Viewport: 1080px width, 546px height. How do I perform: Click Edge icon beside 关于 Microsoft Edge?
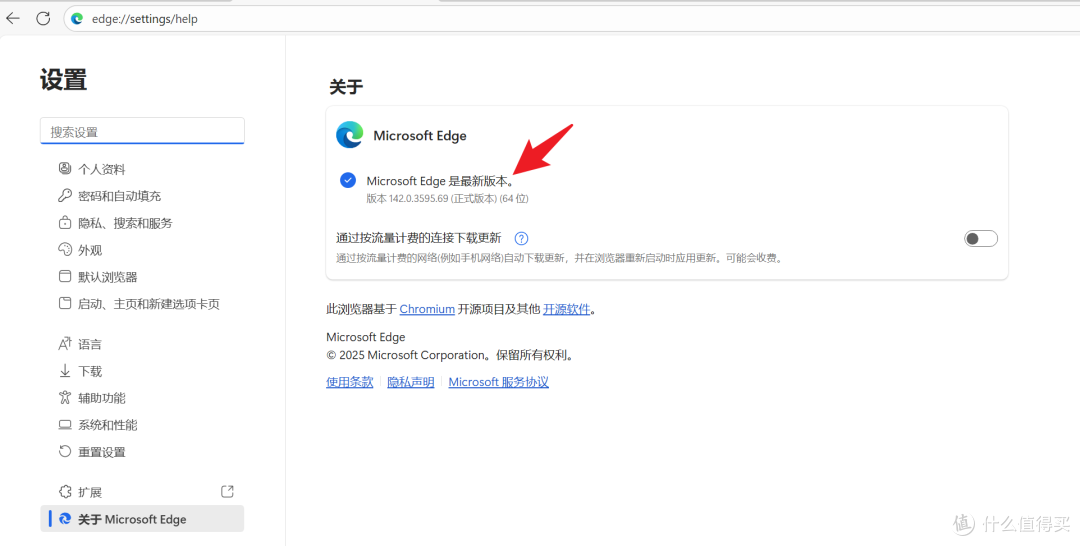65,518
